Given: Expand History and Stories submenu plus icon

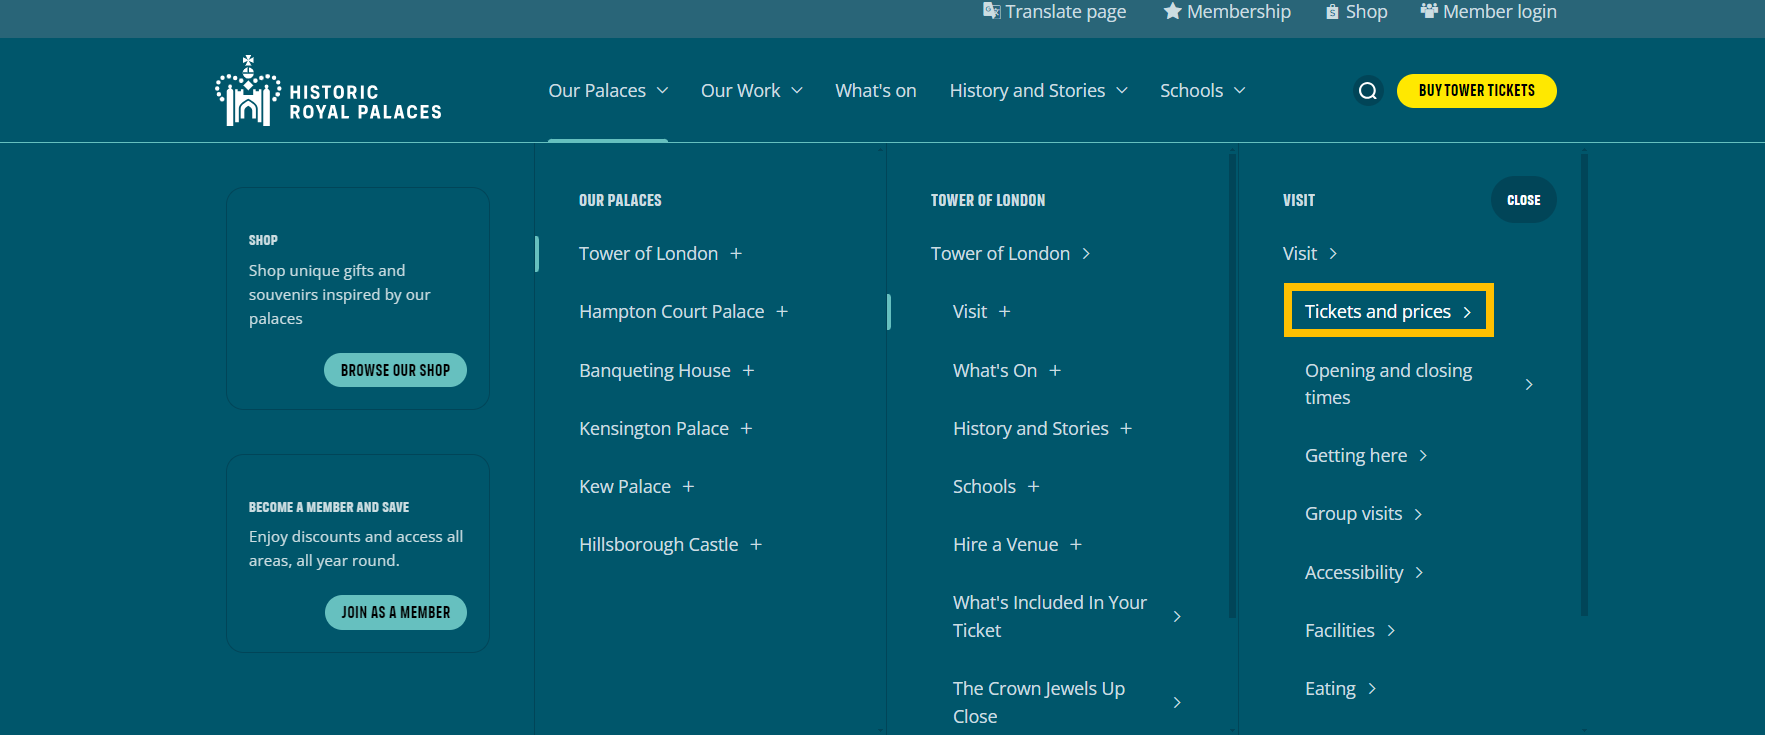Looking at the screenshot, I should click(x=1126, y=429).
